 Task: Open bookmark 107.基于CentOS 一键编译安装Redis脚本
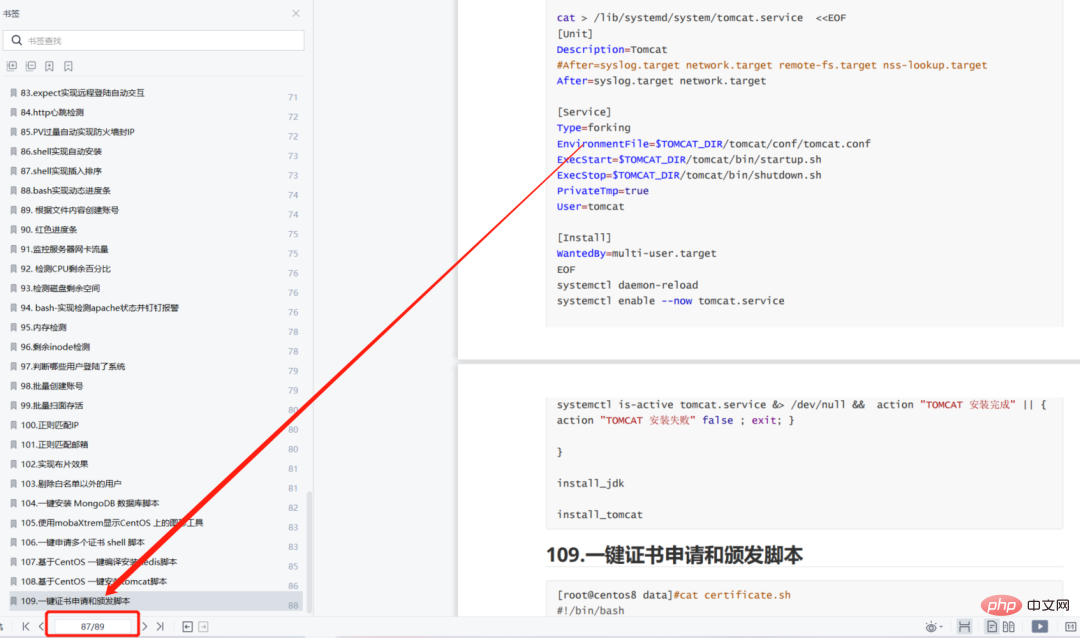(98, 562)
